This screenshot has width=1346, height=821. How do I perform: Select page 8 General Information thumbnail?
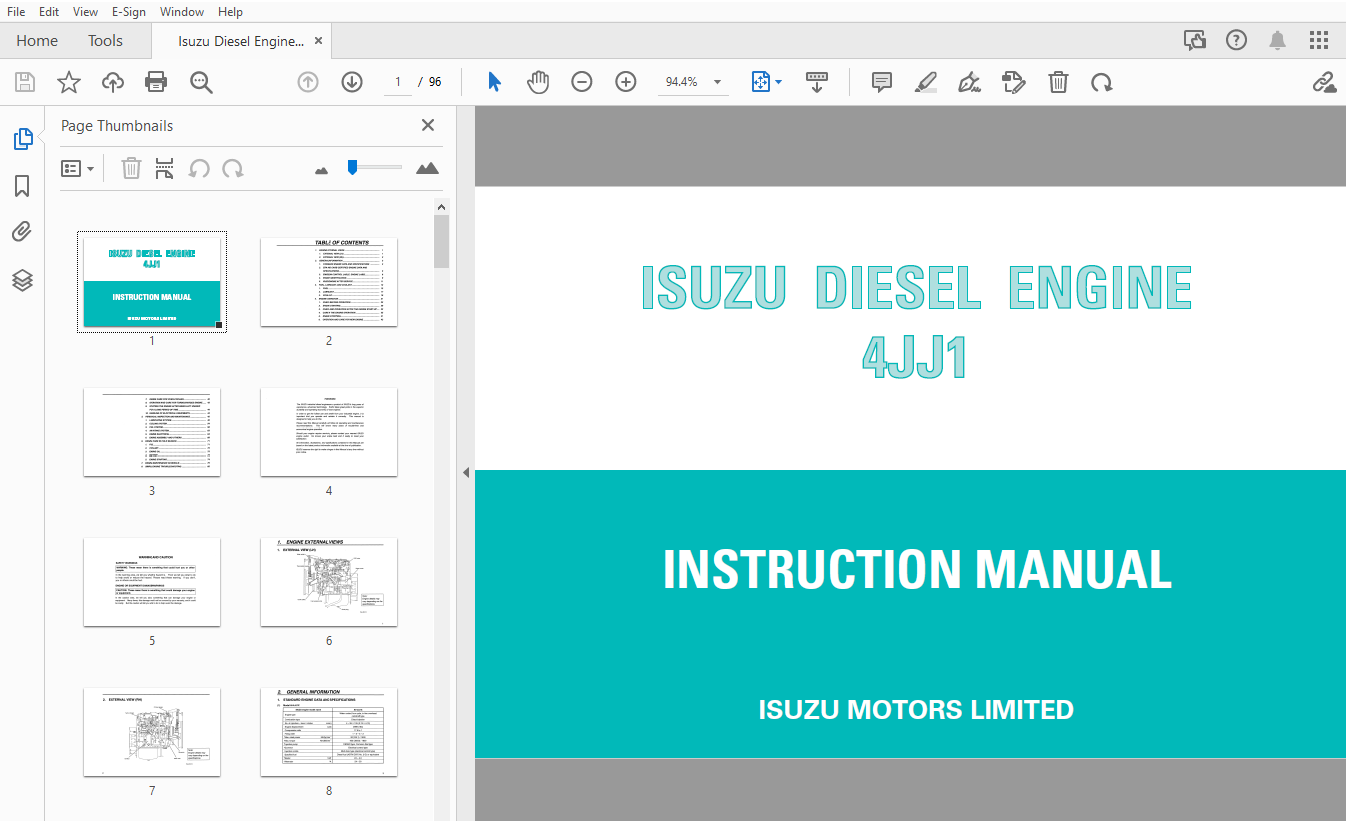329,732
